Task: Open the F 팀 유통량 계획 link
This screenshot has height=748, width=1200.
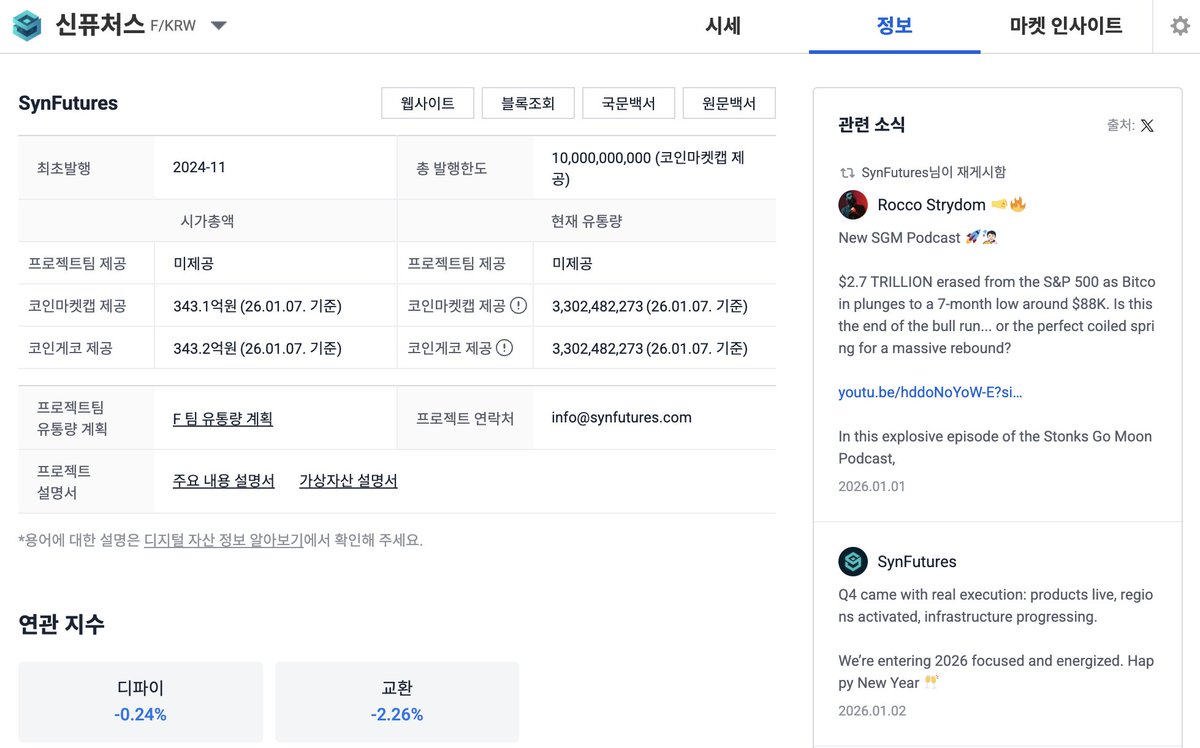Action: pos(223,418)
